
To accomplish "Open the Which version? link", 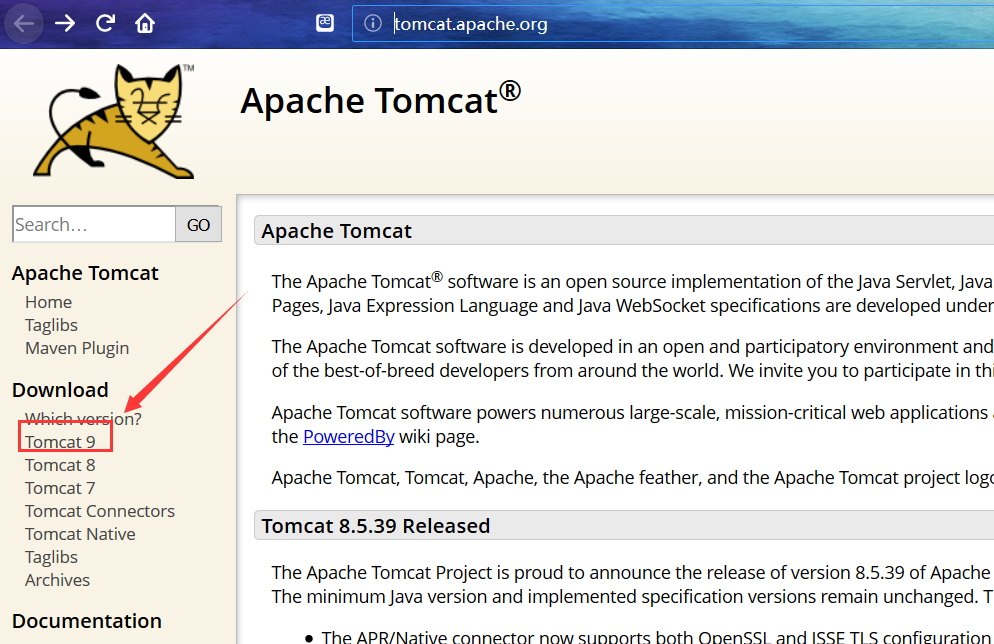I will pyautogui.click(x=83, y=419).
